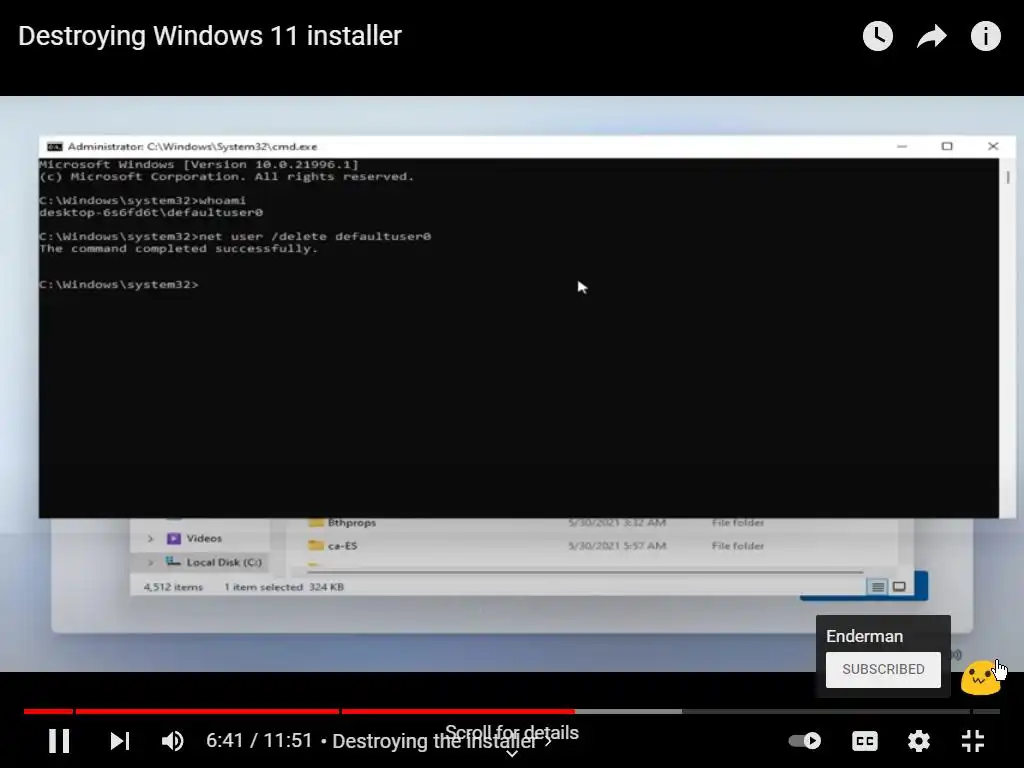Close the cmd.exe window

point(993,146)
